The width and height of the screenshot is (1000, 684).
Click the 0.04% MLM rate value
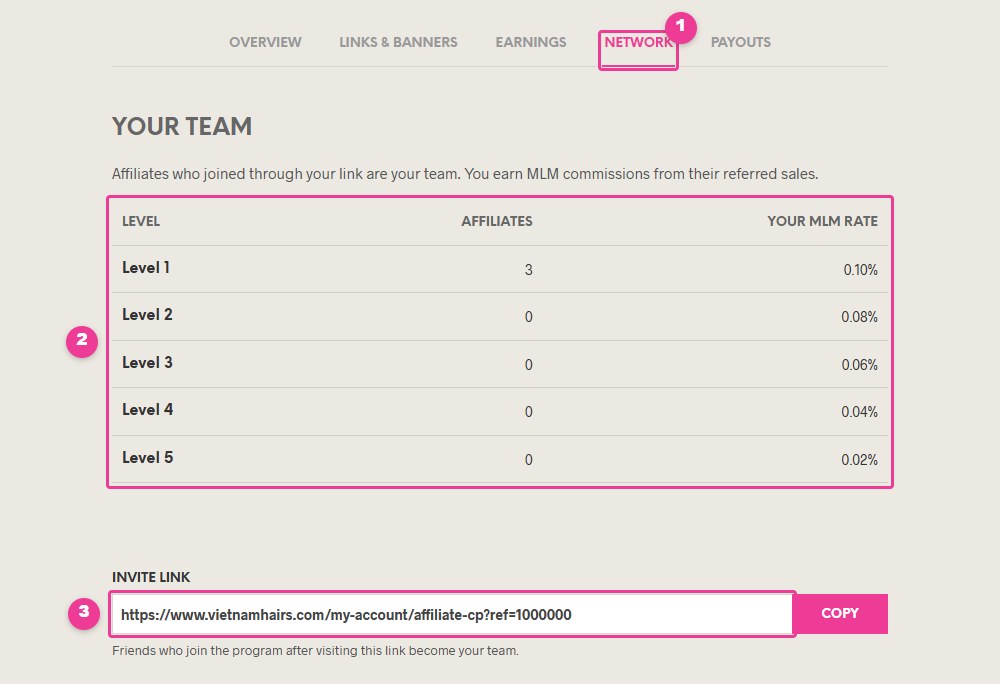tap(859, 412)
